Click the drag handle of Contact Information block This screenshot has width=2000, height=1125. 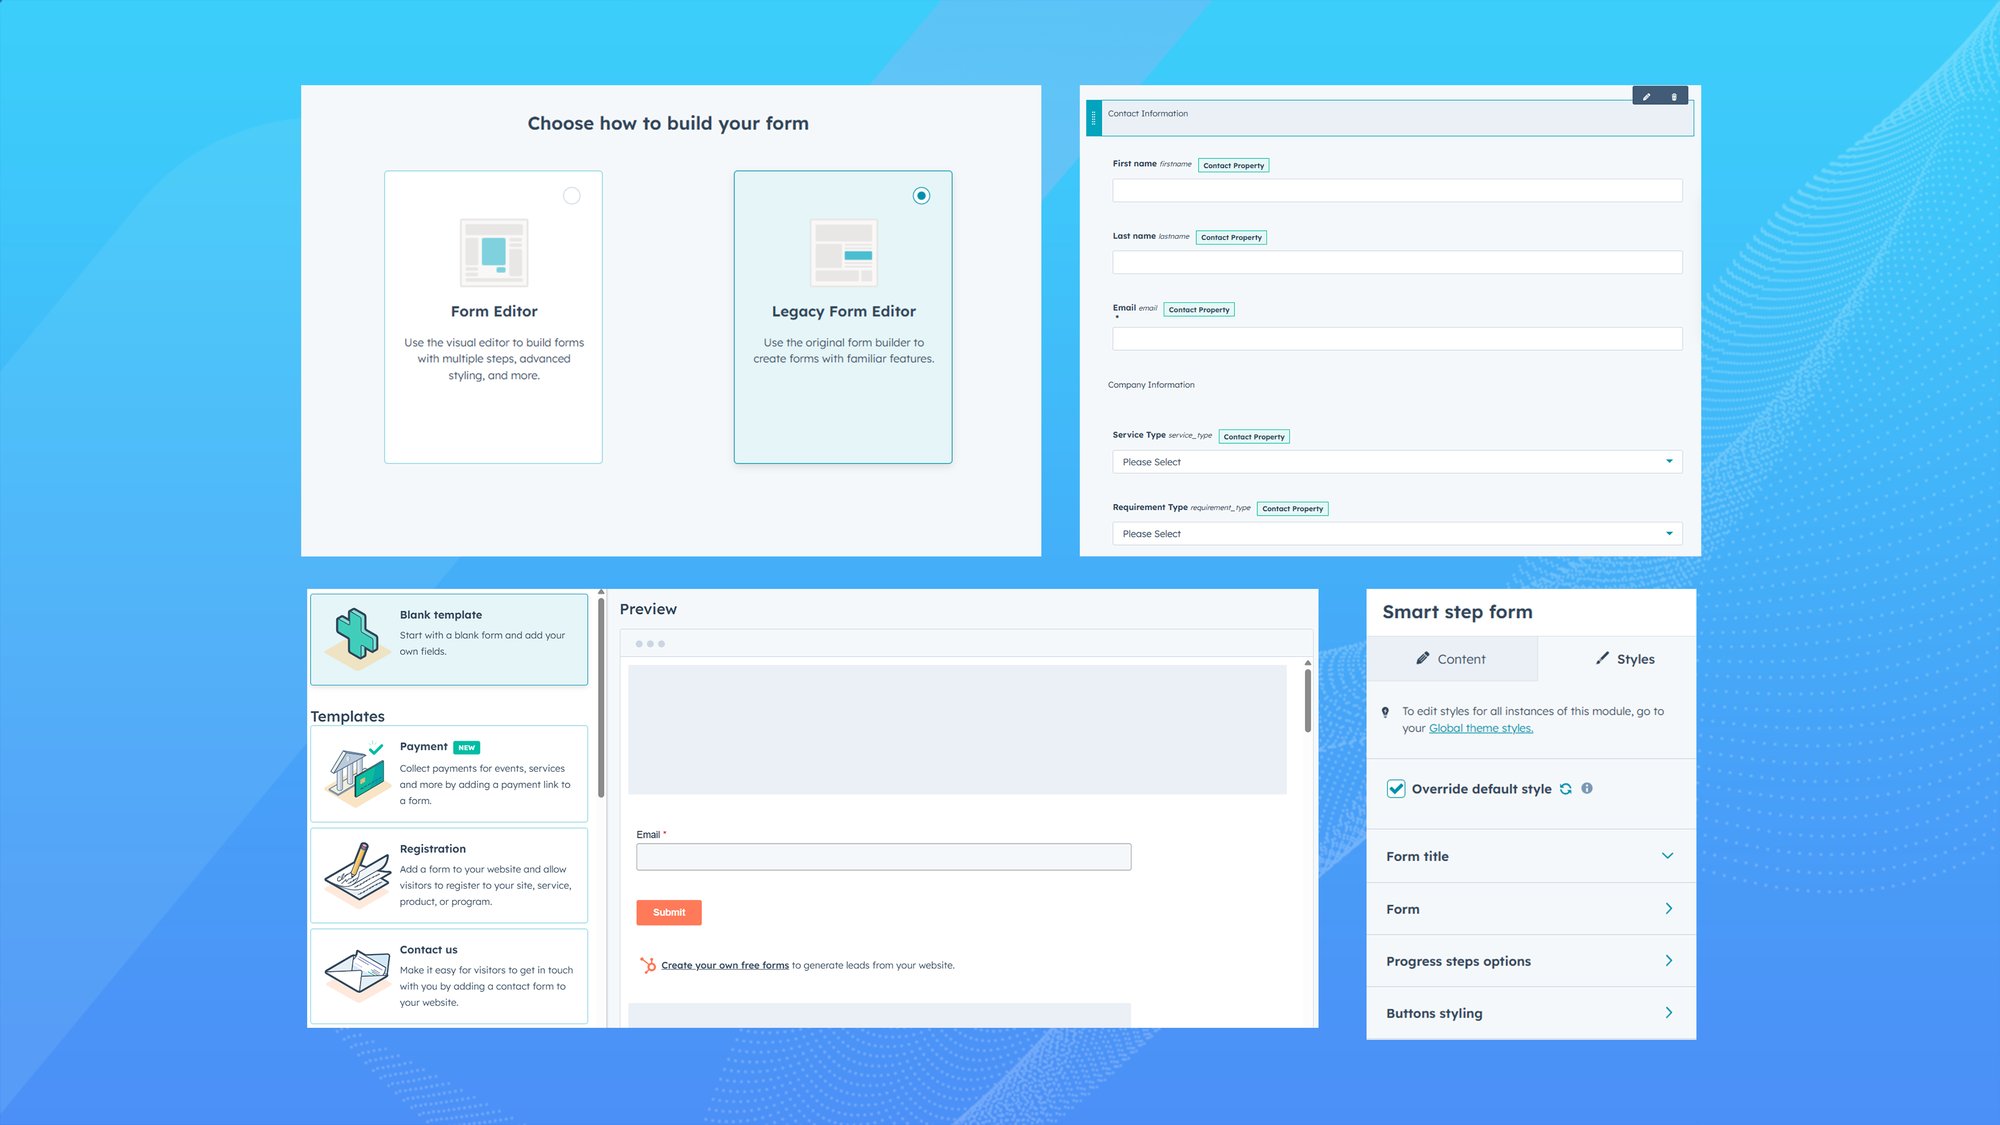click(1093, 118)
